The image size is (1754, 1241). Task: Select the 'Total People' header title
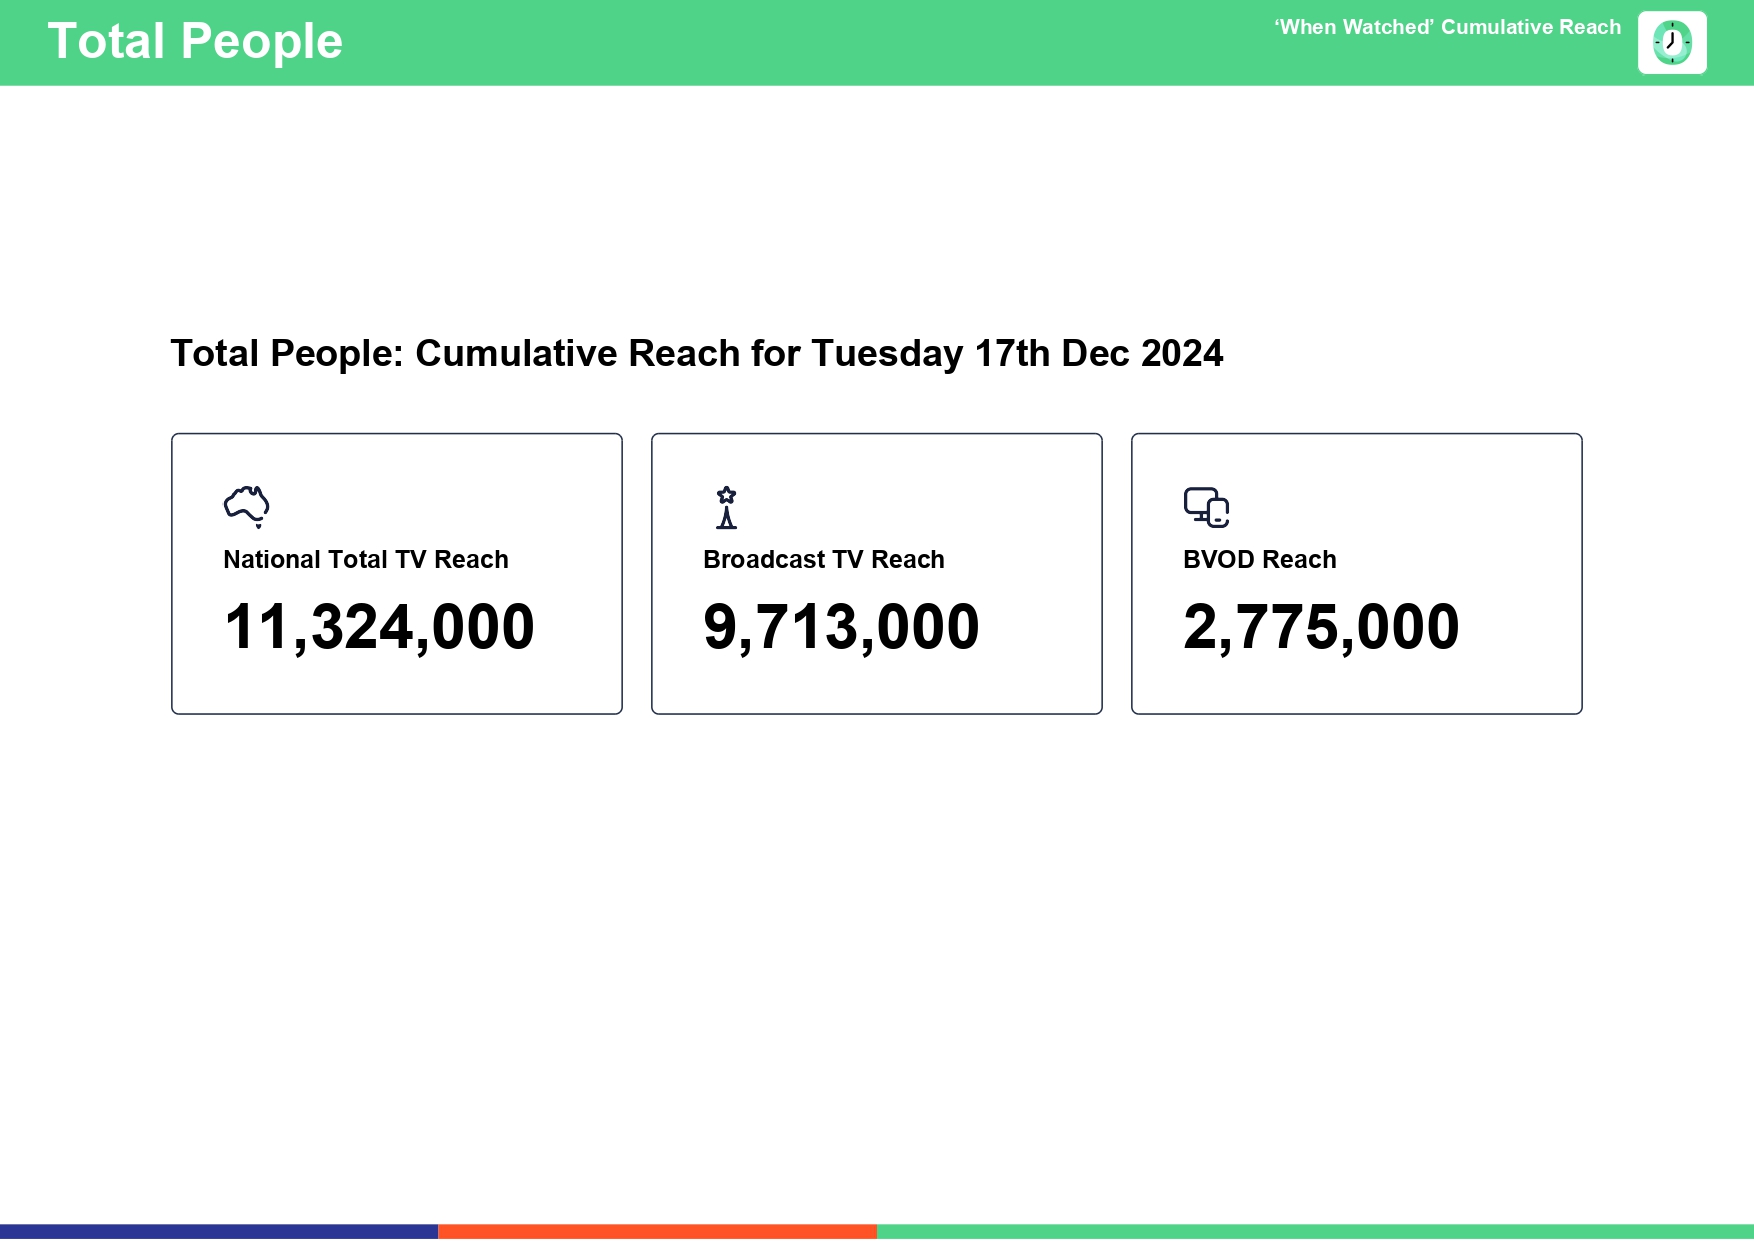pos(195,42)
